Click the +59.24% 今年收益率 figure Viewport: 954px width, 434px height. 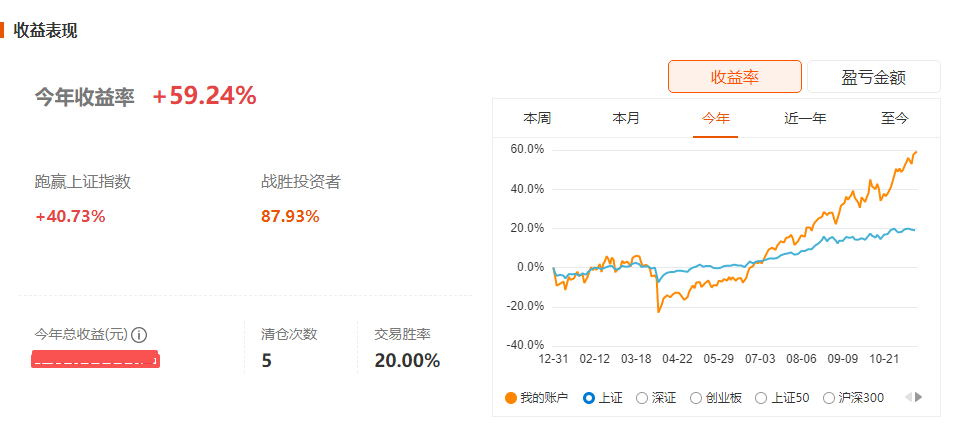[x=205, y=96]
